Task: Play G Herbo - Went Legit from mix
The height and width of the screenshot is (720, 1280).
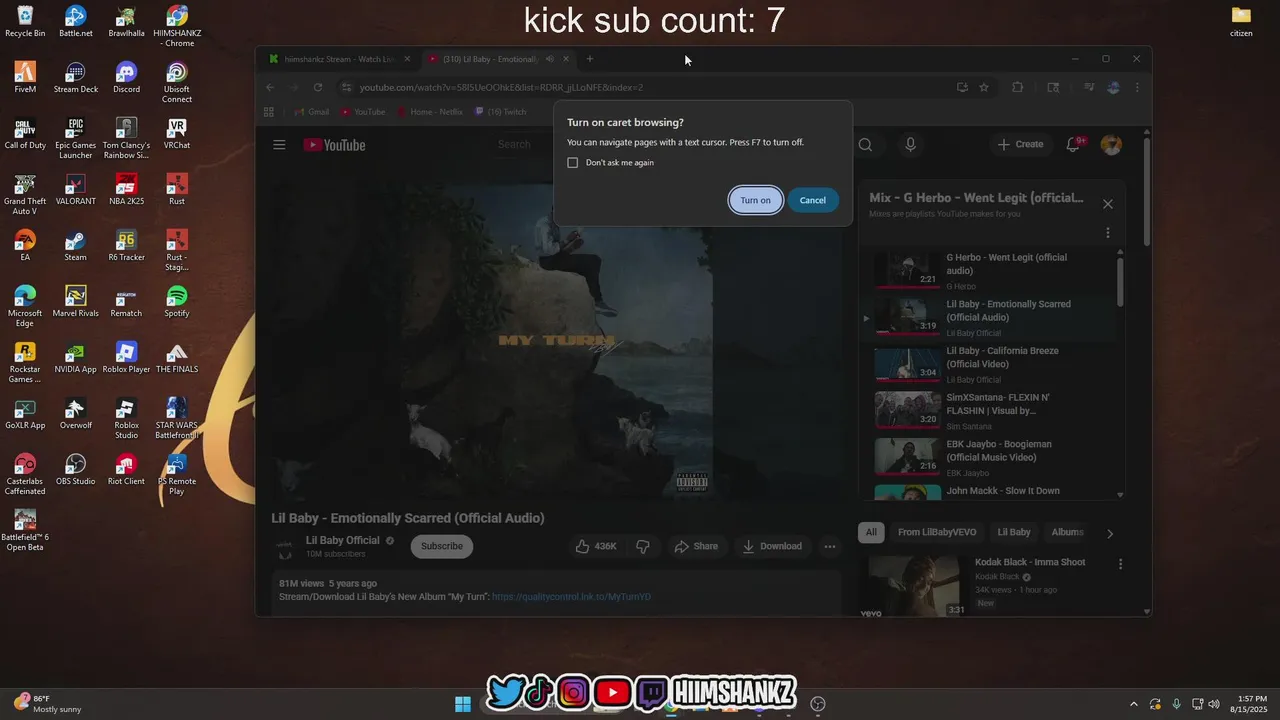Action: tap(990, 270)
